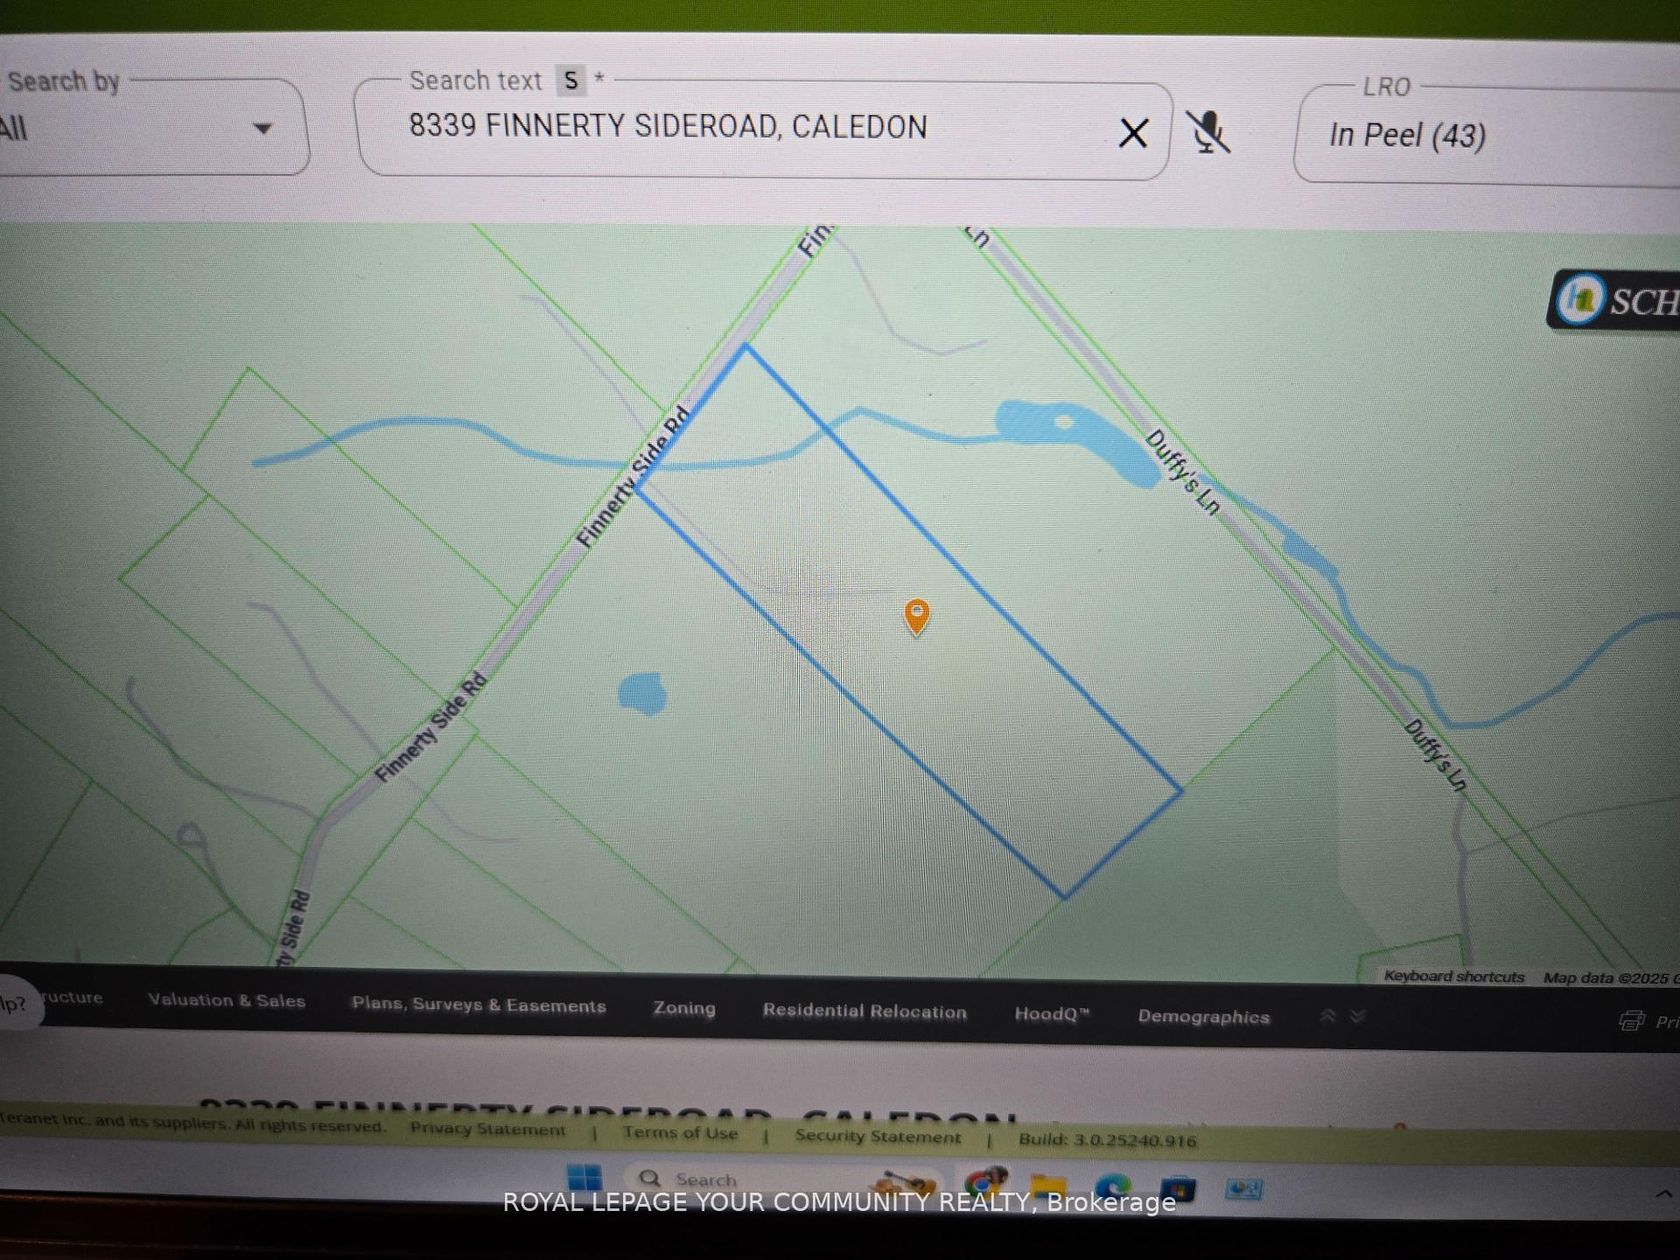Image resolution: width=1680 pixels, height=1260 pixels.
Task: Toggle the muted microphone voice search icon
Action: pos(1208,132)
